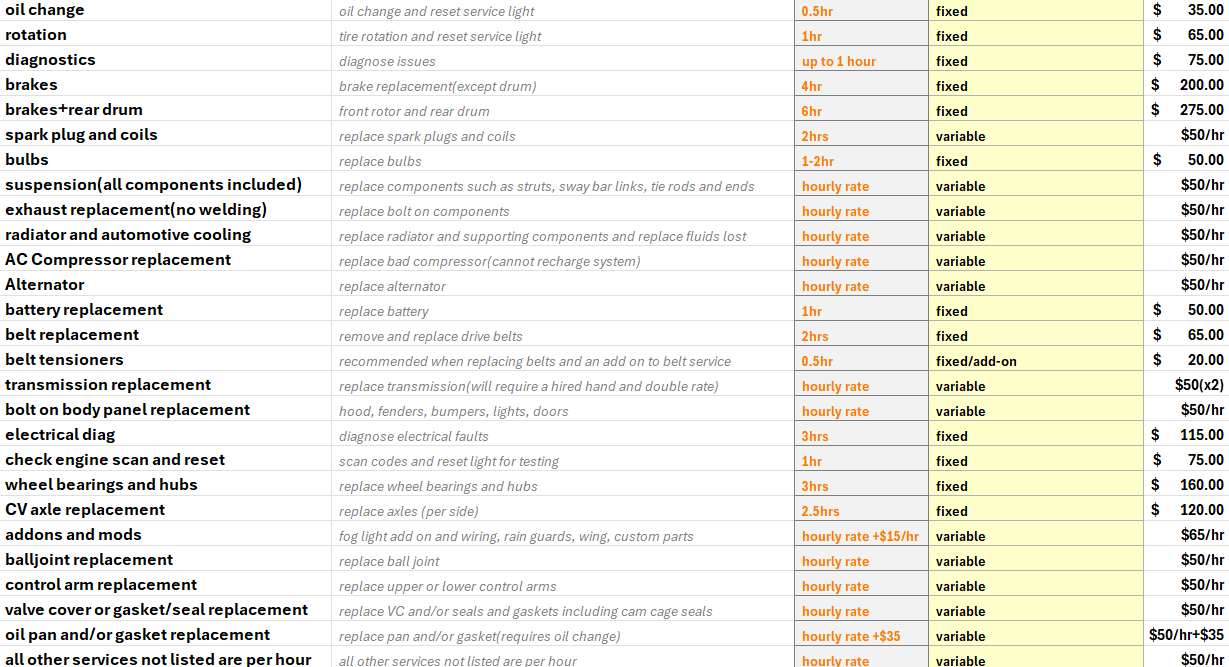1229x667 pixels.
Task: Select the "hood, fenders, bumpers, lights, doors" cell
Action: (x=563, y=411)
